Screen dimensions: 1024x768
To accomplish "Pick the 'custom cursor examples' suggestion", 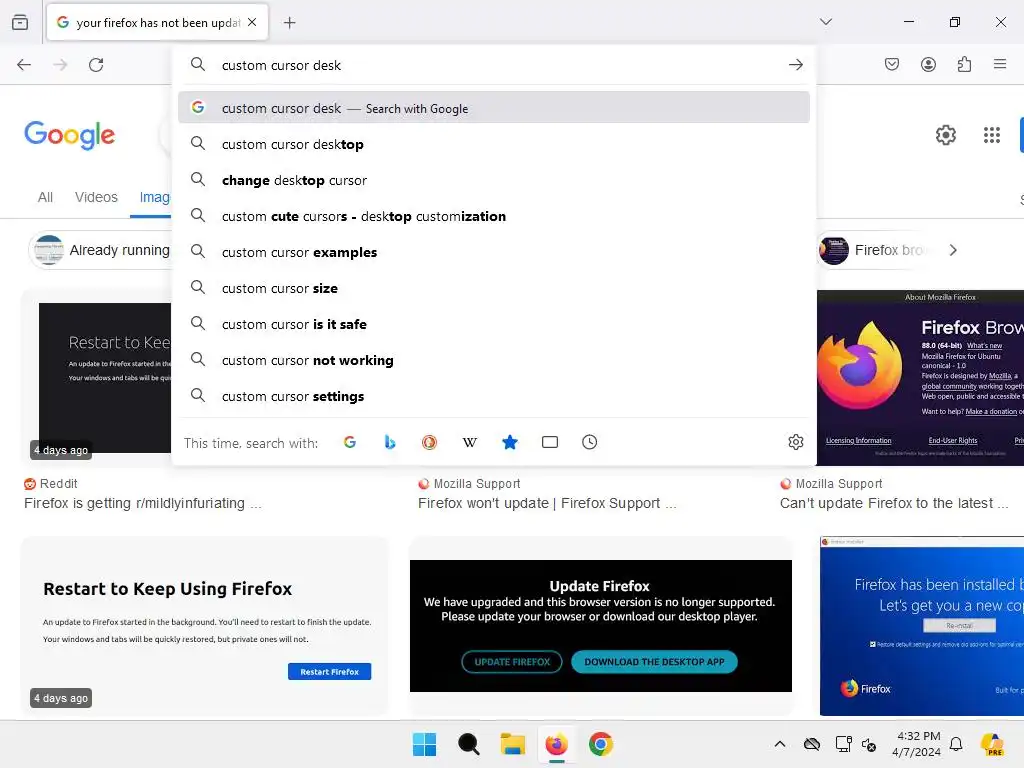I will pyautogui.click(x=494, y=252).
